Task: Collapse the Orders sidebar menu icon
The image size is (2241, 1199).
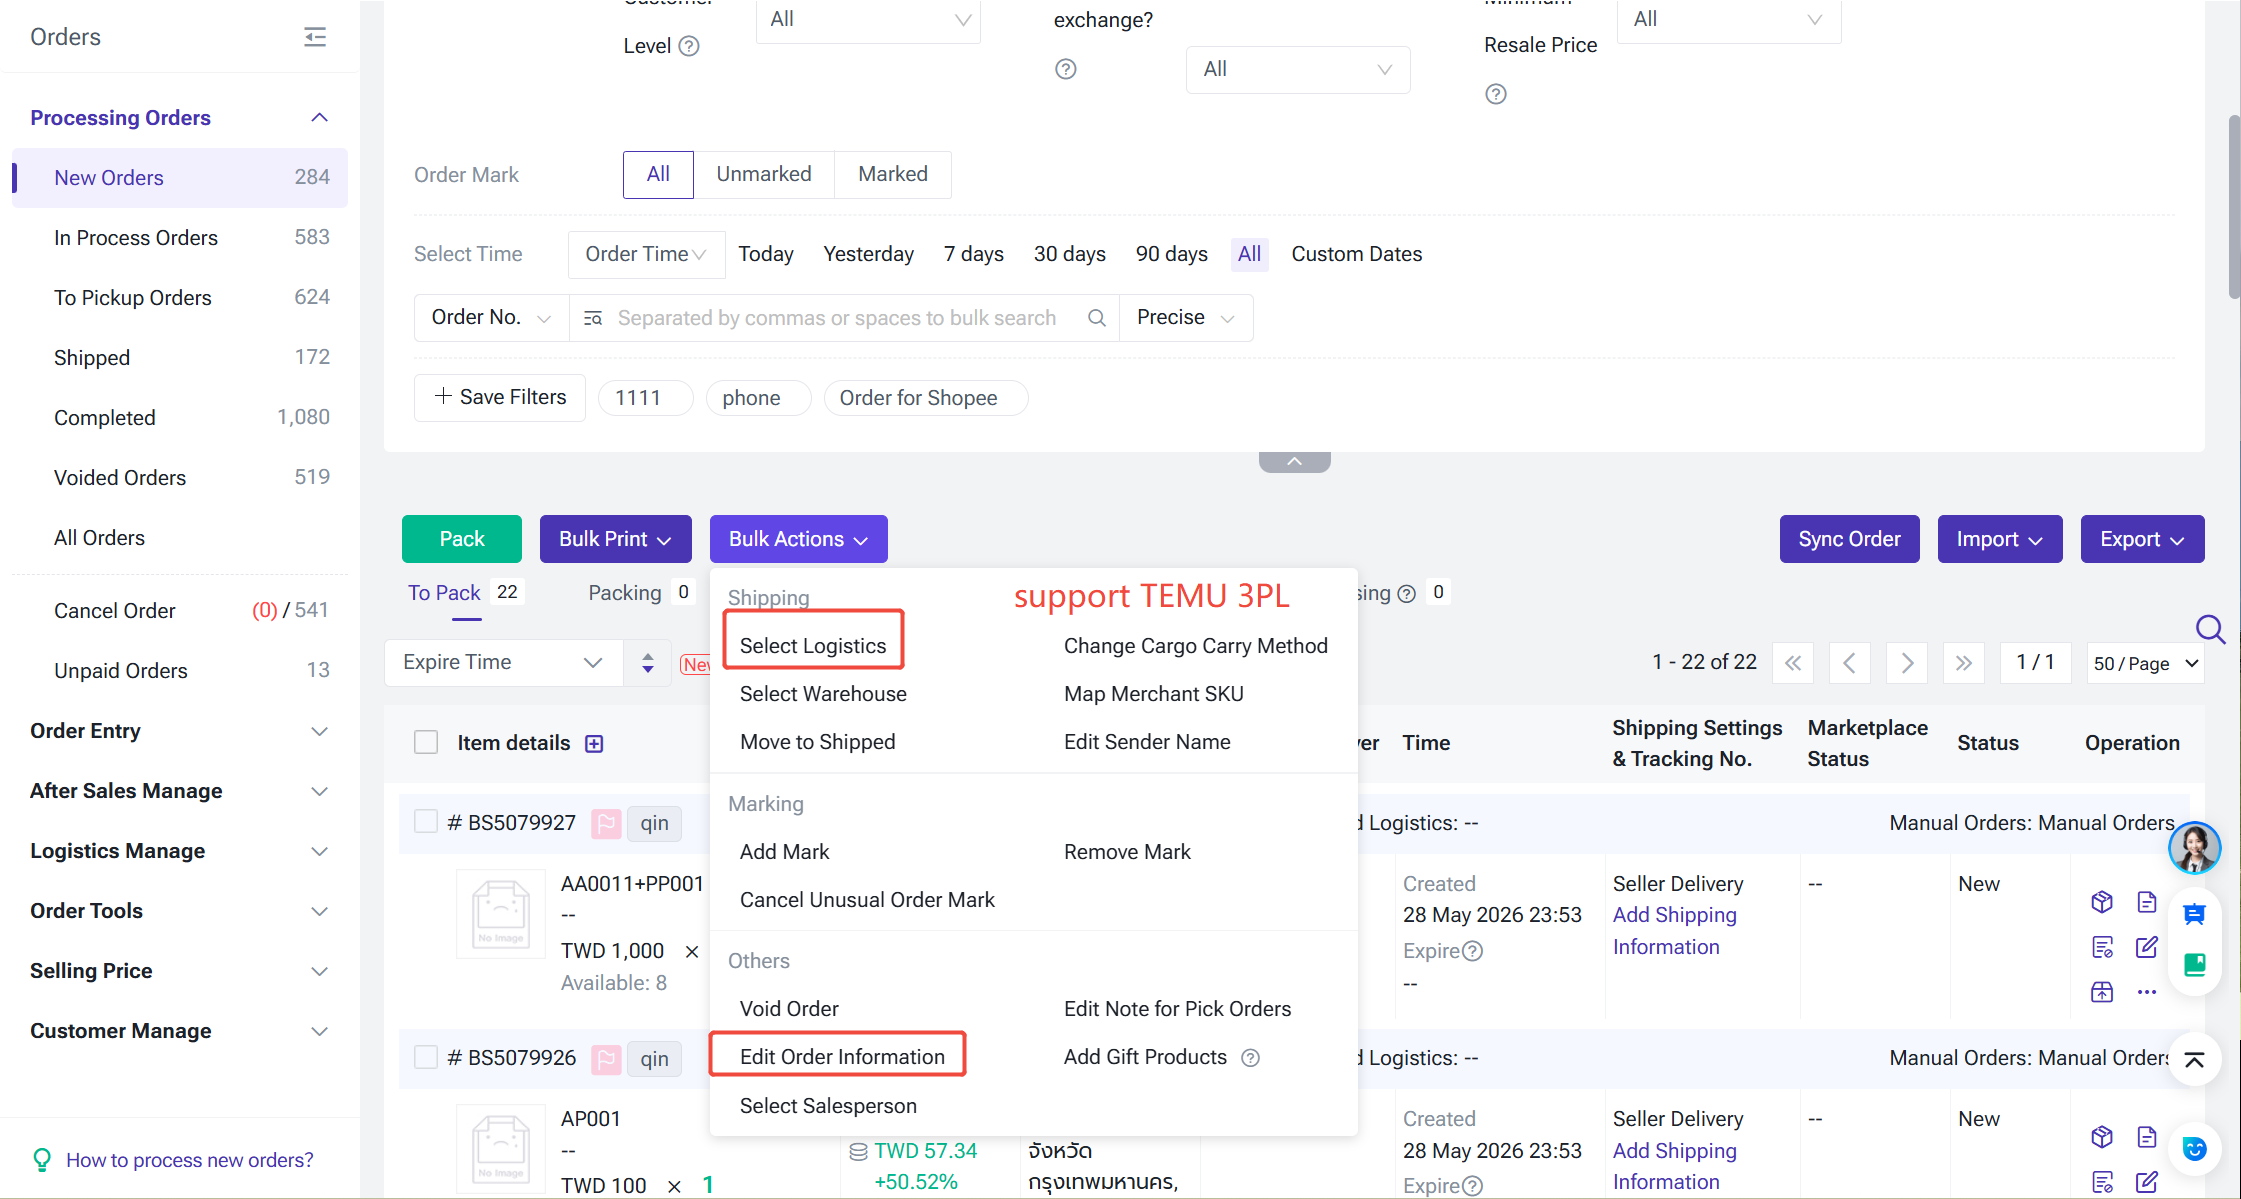Action: point(315,37)
